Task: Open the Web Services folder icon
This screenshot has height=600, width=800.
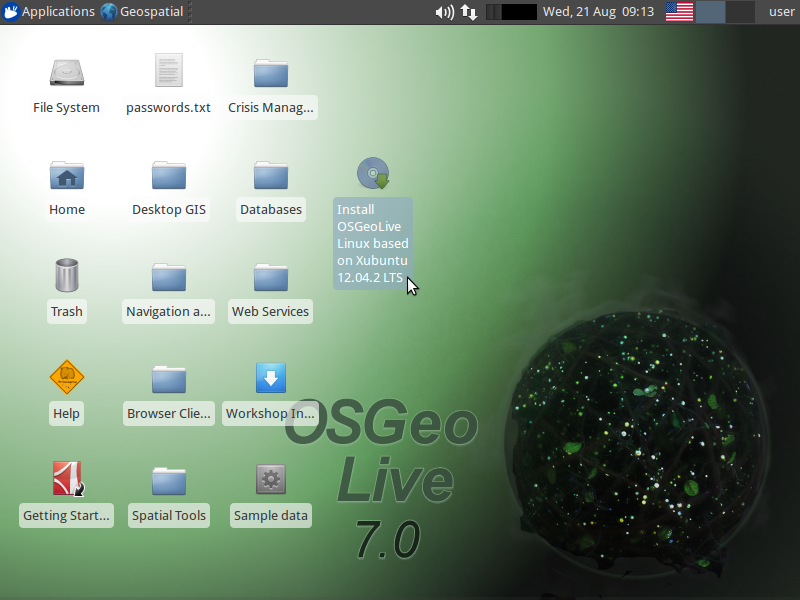Action: pos(271,277)
